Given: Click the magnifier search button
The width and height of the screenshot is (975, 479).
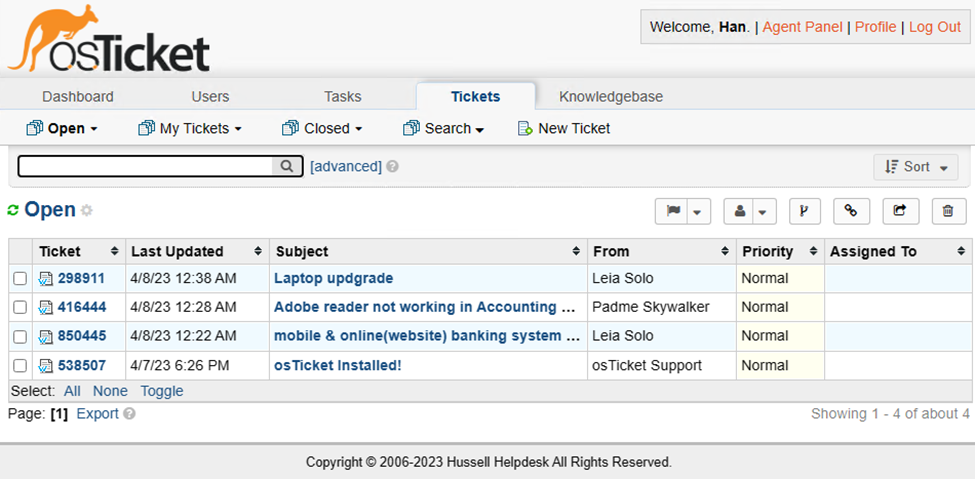Looking at the screenshot, I should point(287,166).
